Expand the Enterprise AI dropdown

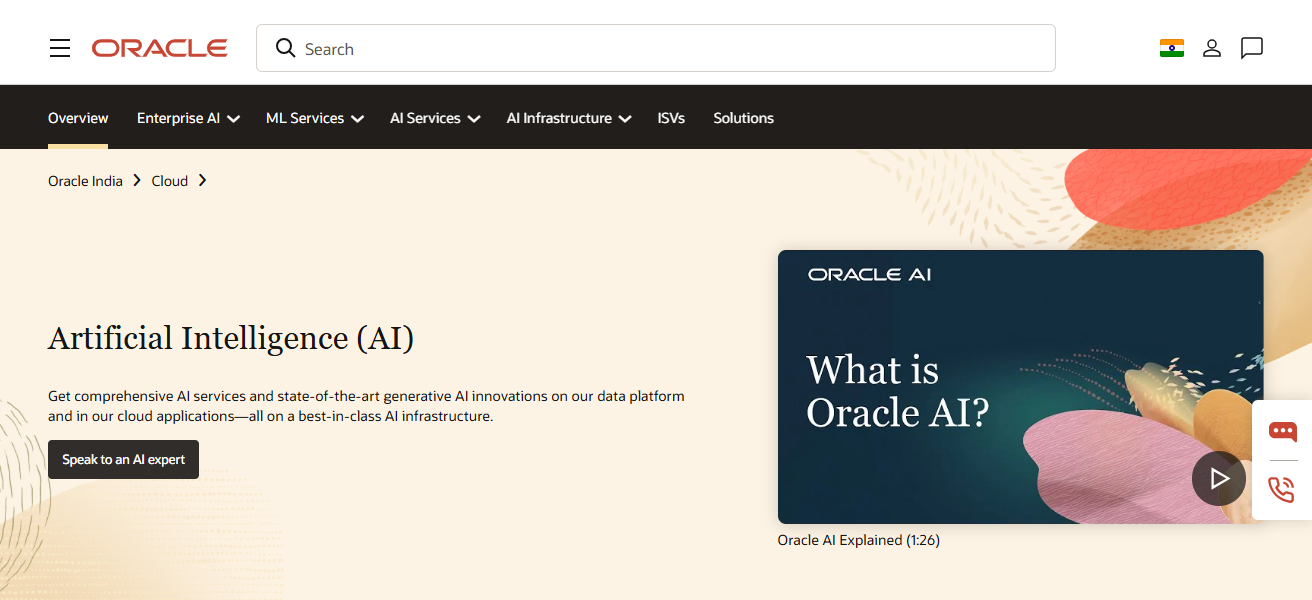[x=188, y=118]
